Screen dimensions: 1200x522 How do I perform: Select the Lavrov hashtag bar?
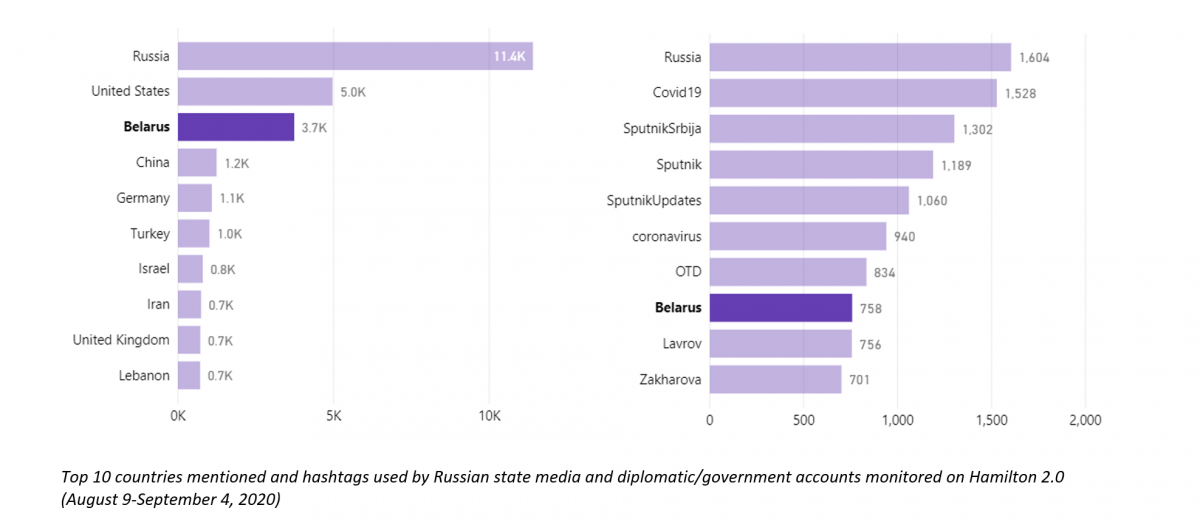pos(780,344)
